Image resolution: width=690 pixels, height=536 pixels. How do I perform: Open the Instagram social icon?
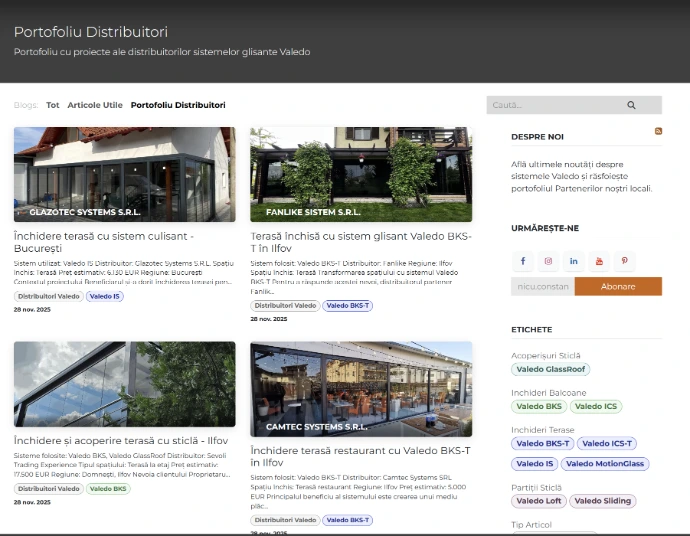tap(548, 261)
